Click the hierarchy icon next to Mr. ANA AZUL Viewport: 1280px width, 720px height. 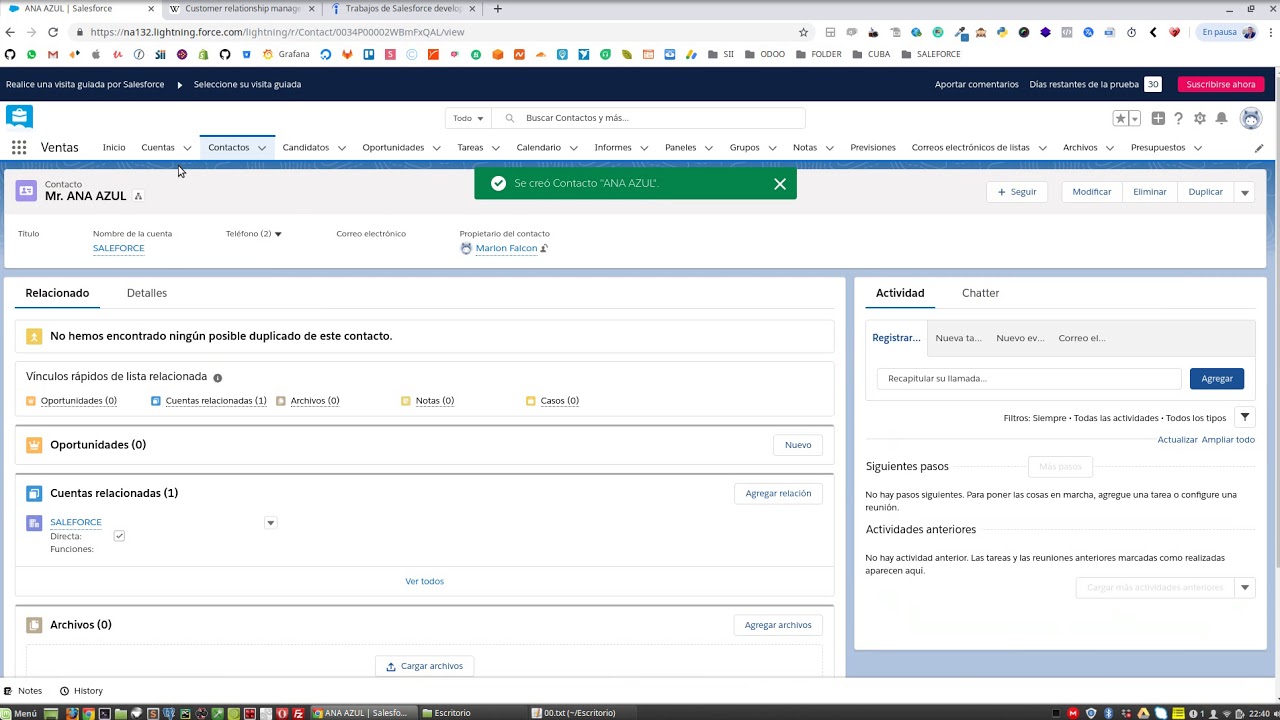[x=138, y=196]
